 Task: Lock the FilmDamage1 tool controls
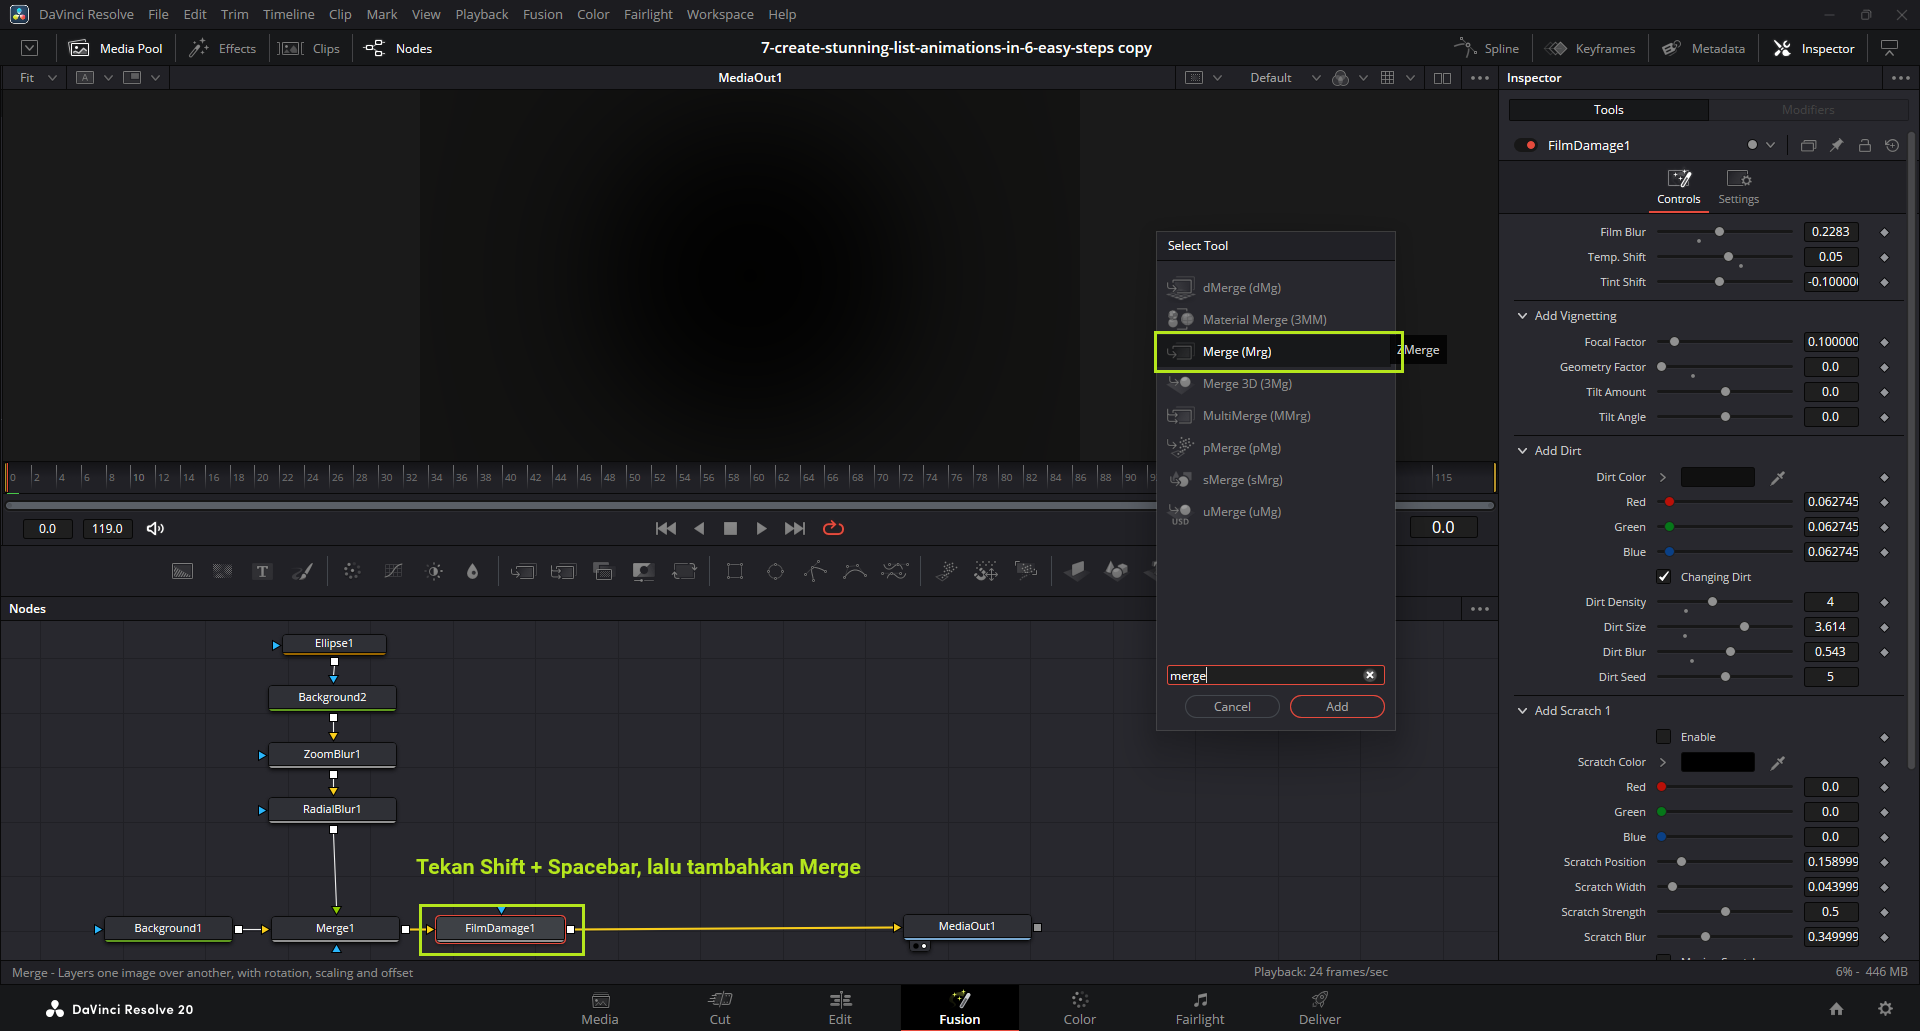click(x=1864, y=146)
